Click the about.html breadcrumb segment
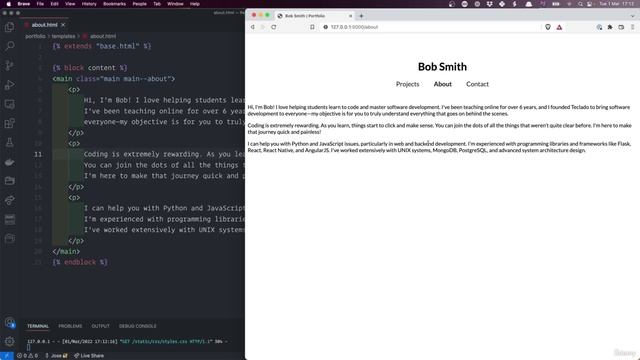This screenshot has height=360, width=640. point(103,36)
